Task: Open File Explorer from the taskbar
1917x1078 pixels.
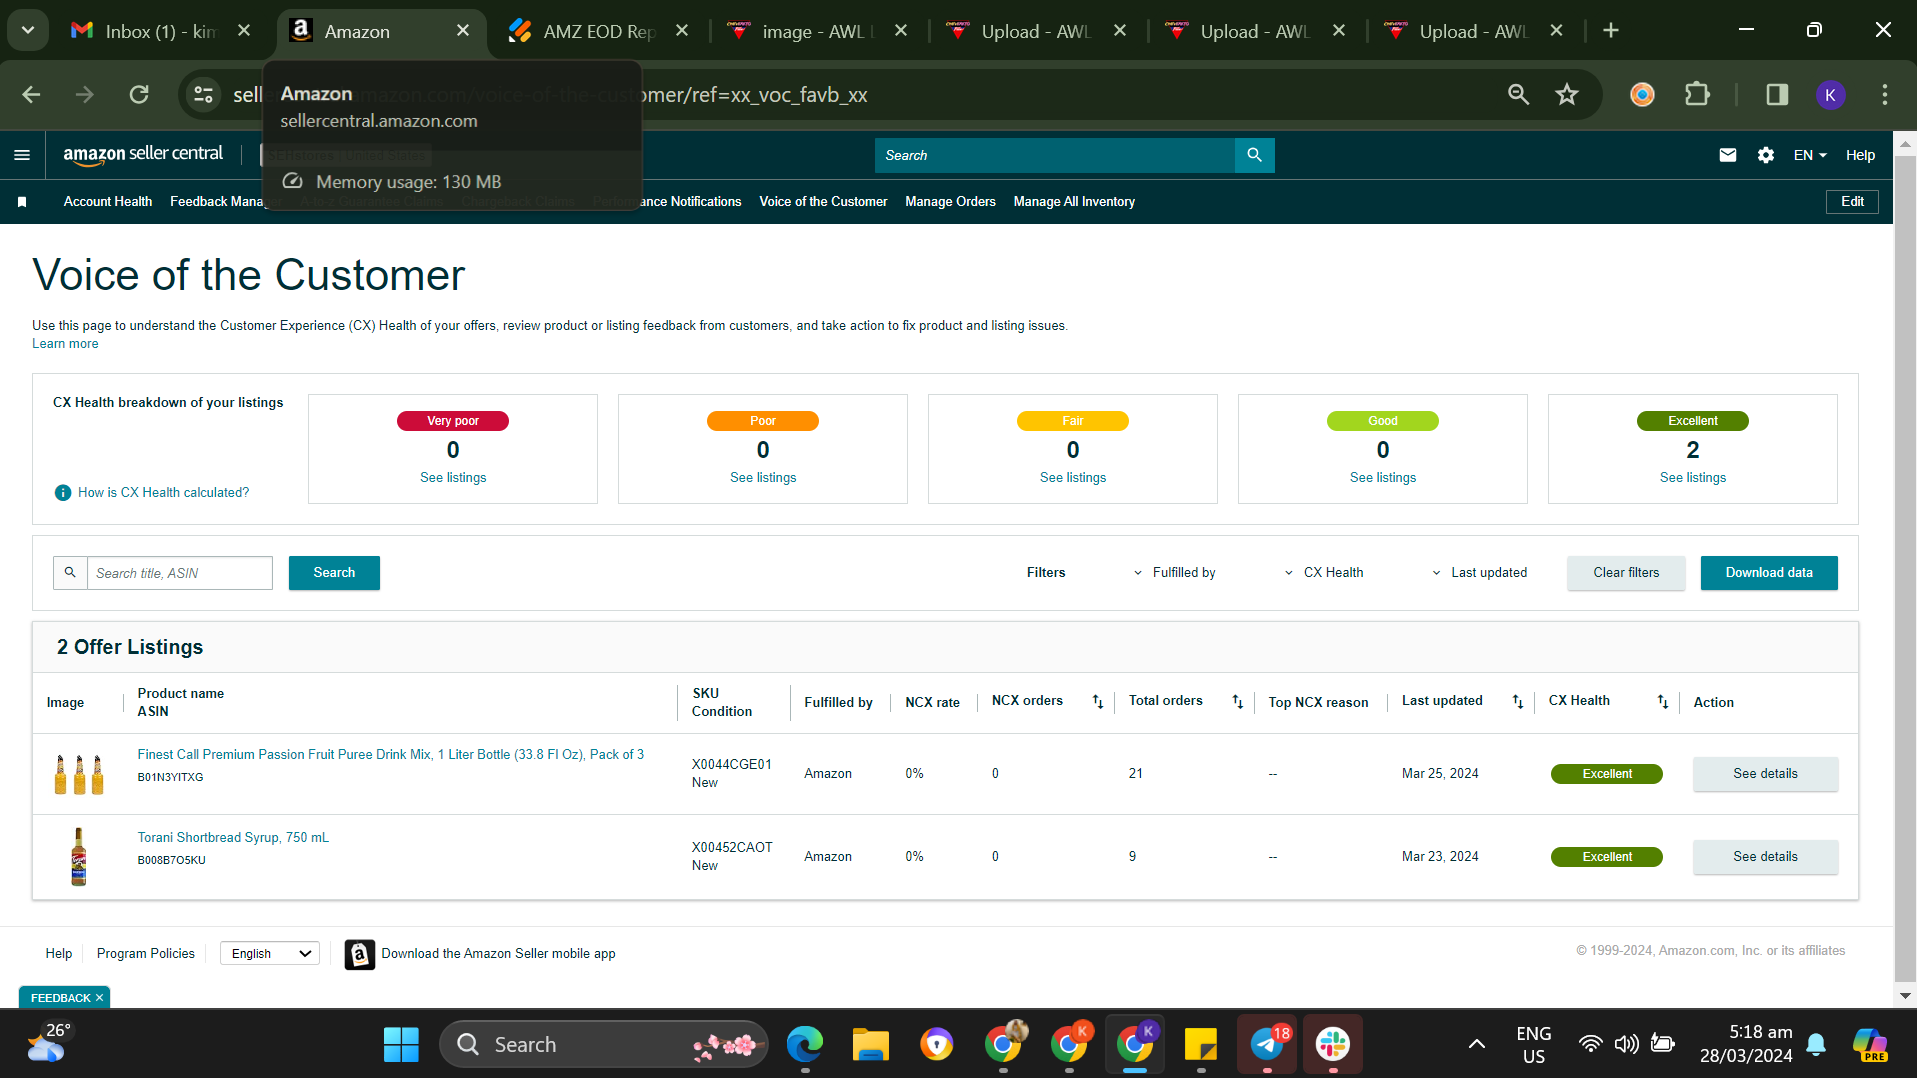Action: tap(870, 1045)
